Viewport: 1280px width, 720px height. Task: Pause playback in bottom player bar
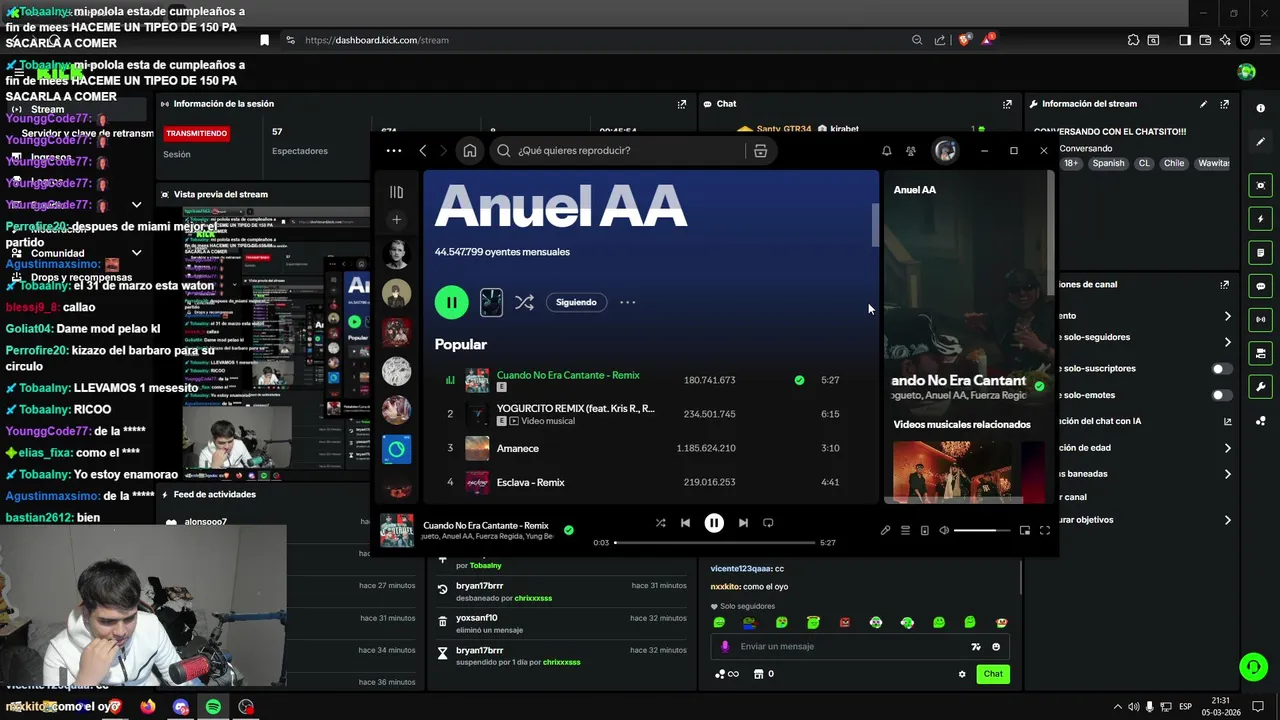714,522
